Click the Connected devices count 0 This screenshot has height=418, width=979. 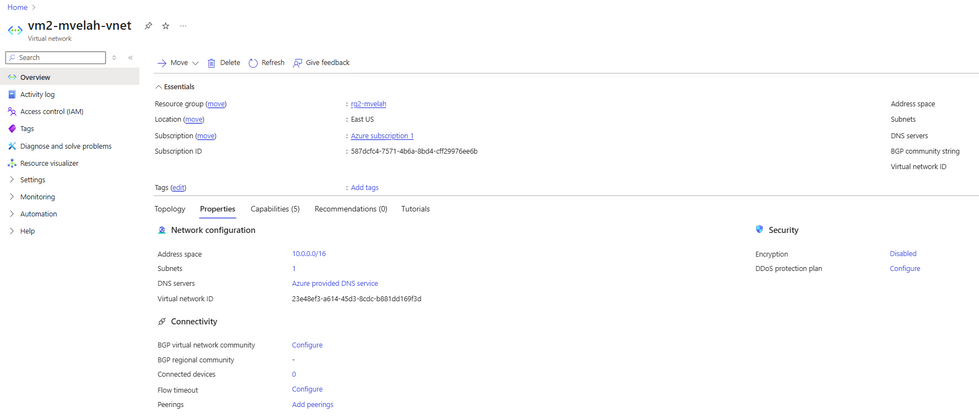[294, 374]
